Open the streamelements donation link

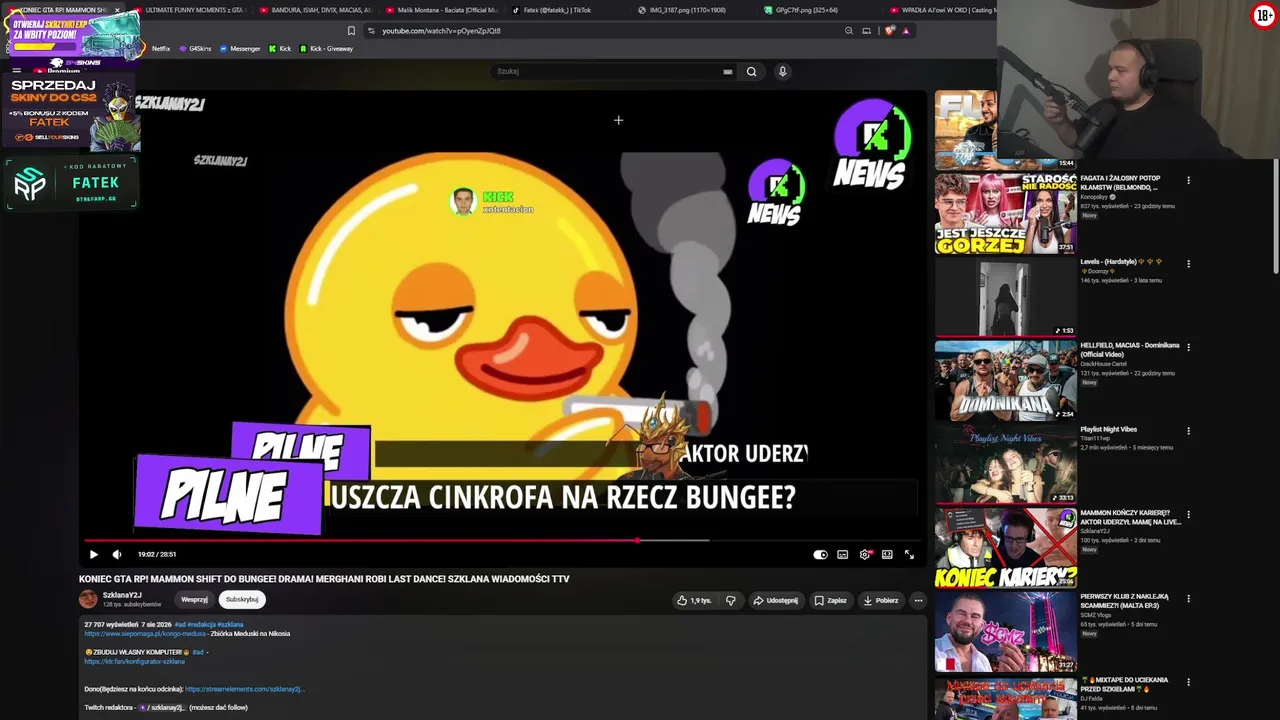(244, 689)
